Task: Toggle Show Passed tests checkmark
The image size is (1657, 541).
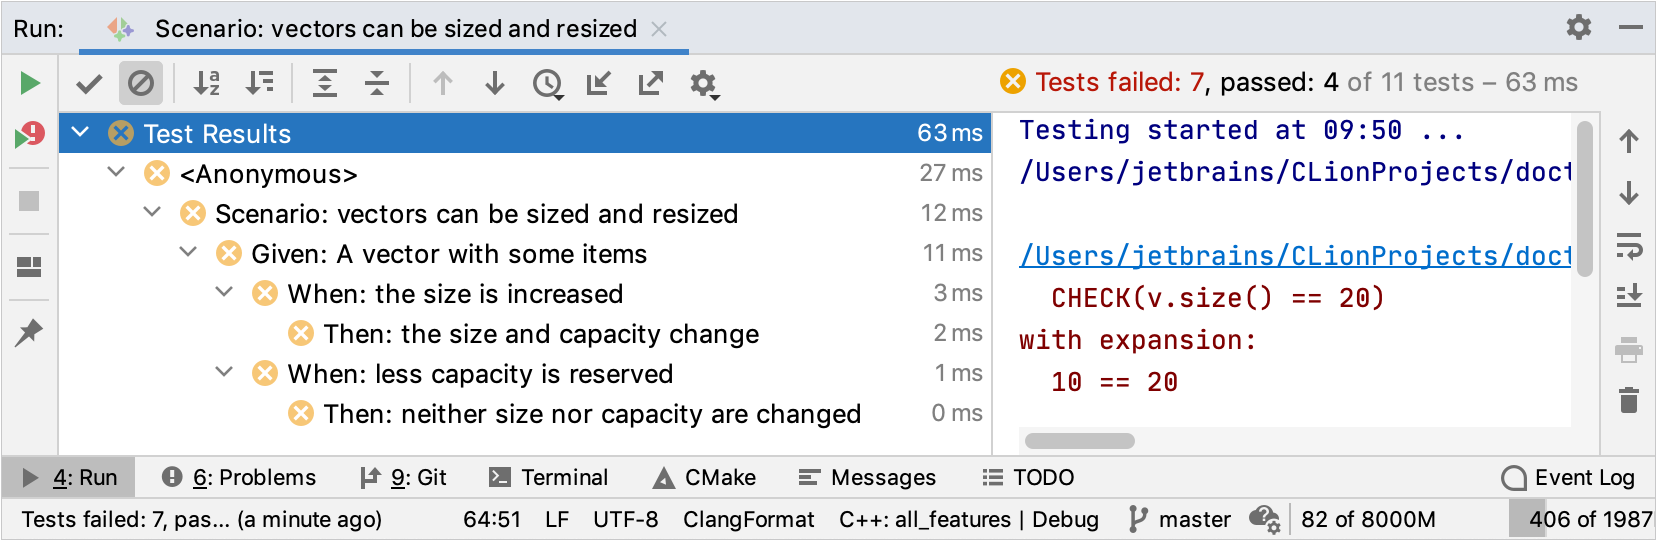Action: (x=89, y=84)
